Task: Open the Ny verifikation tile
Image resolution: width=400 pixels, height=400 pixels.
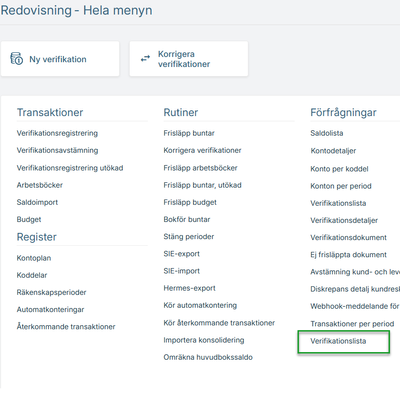Action: [x=60, y=59]
